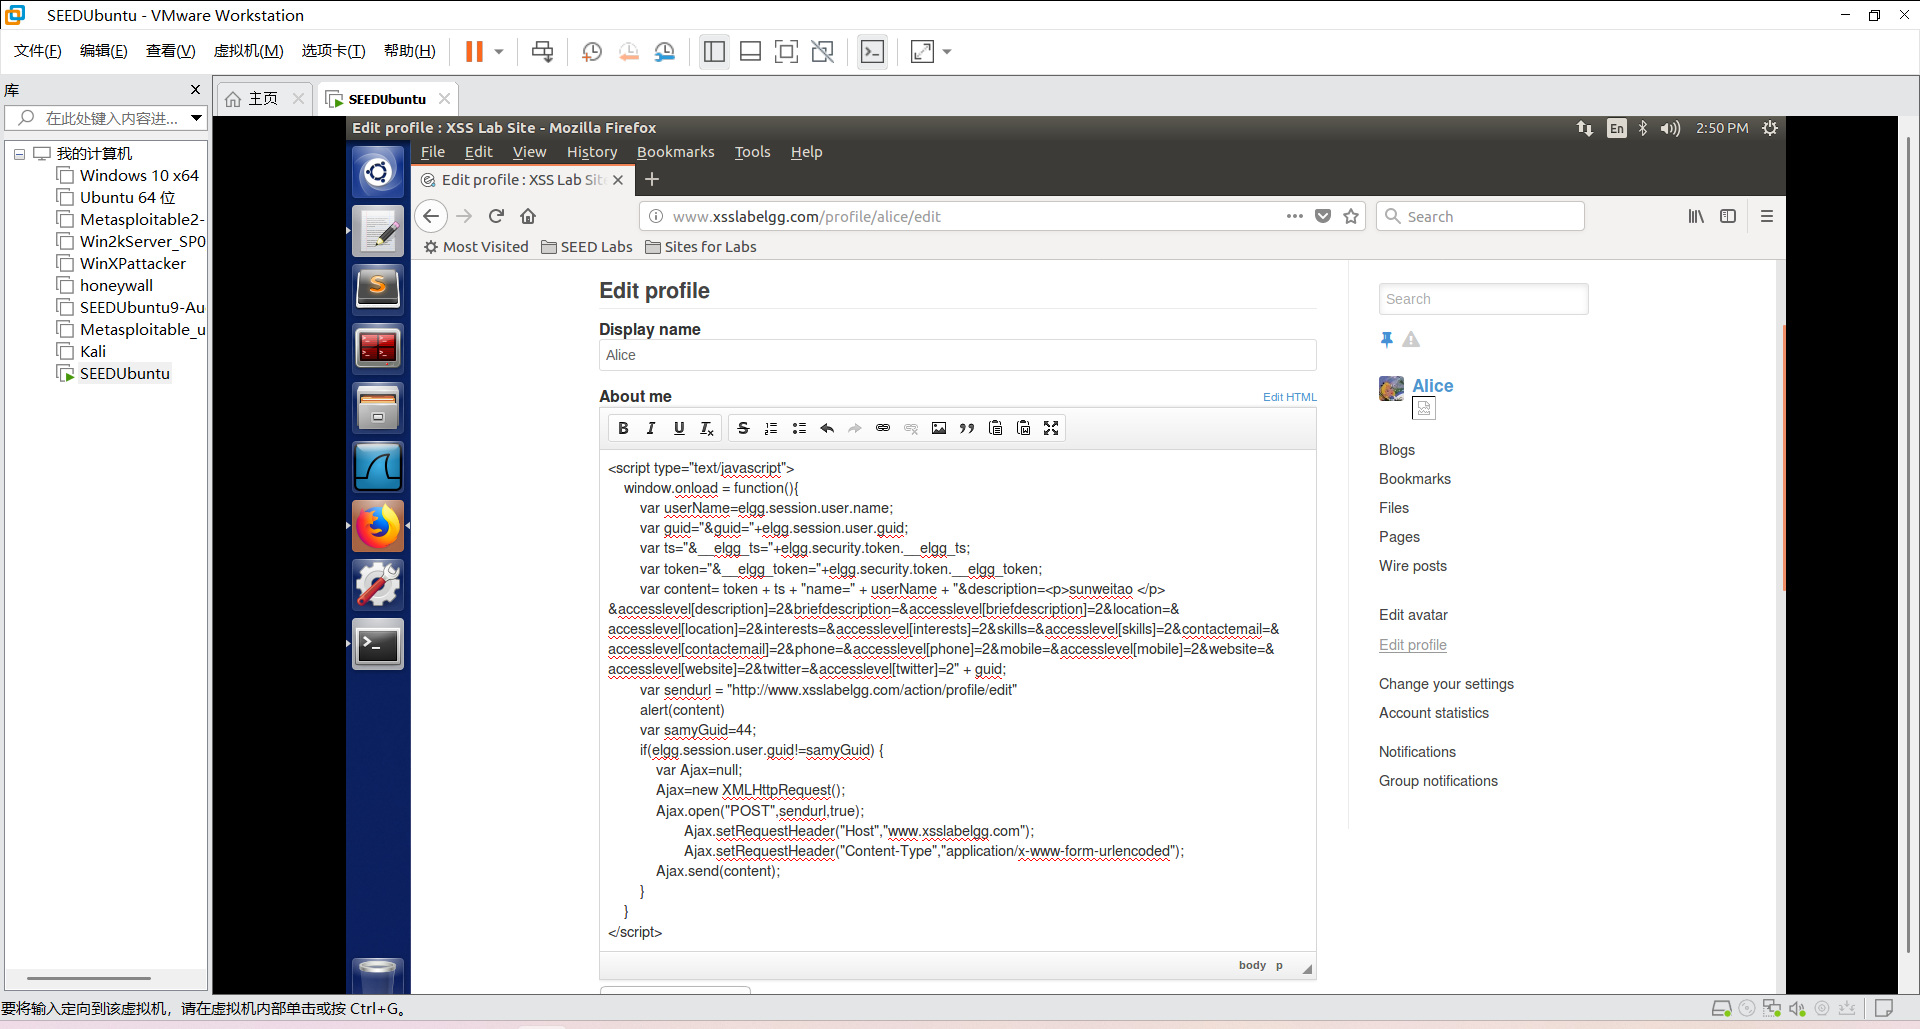Paste as plain text
The image size is (1920, 1029).
point(995,428)
